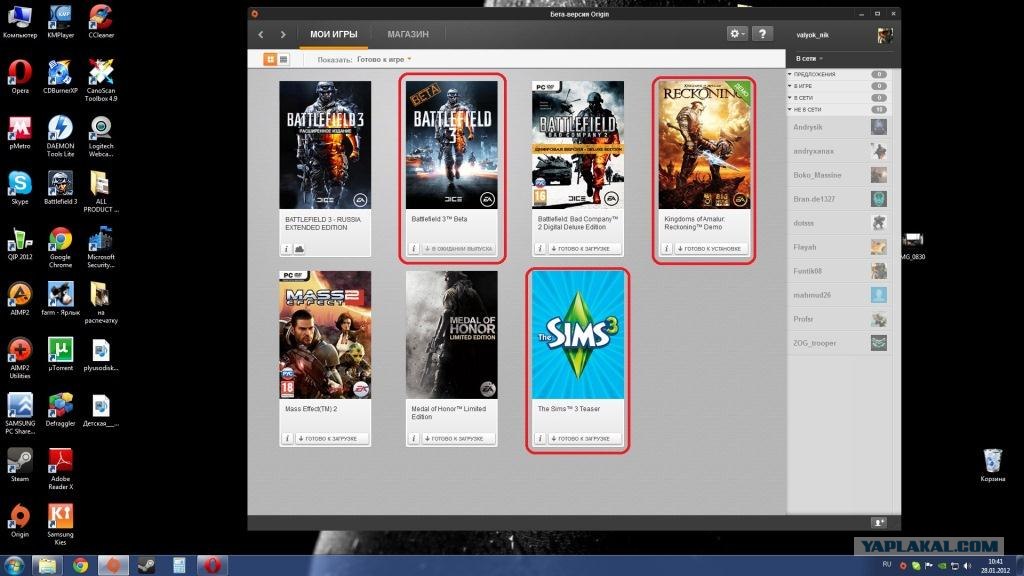This screenshot has width=1024, height=576.
Task: Open Origin help with question mark button
Action: pos(762,33)
